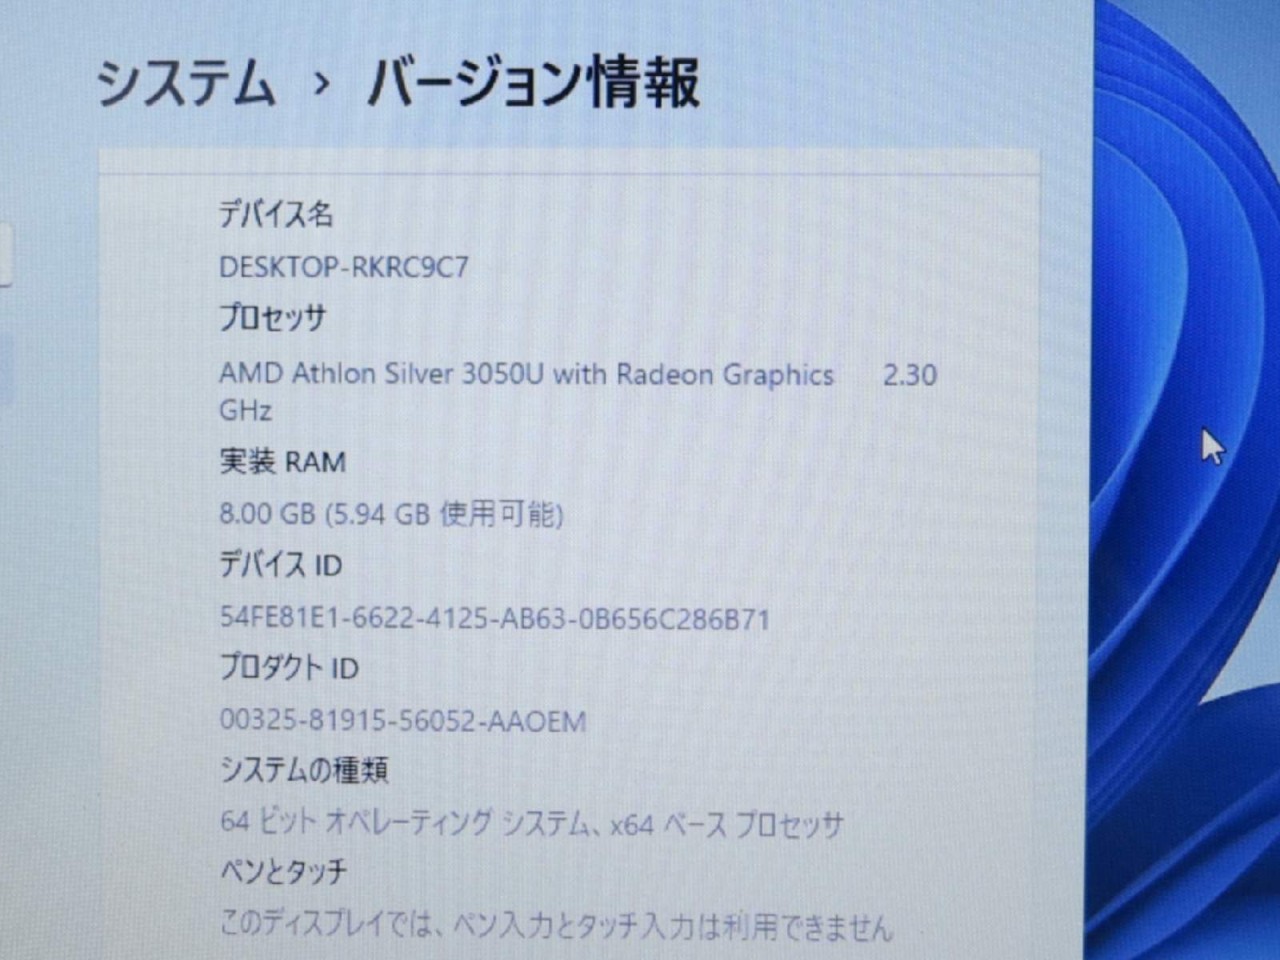Click the システム breadcrumb link

coord(185,82)
